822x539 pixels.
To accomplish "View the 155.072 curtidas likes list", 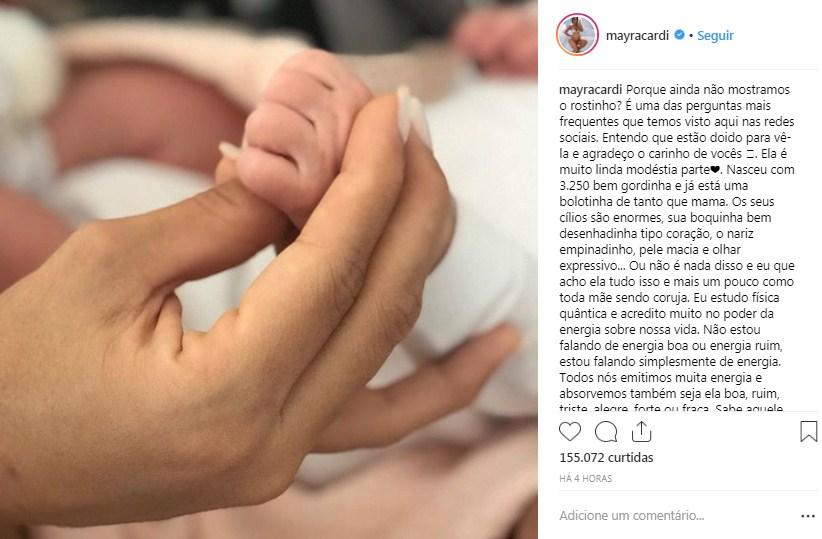I will click(607, 458).
